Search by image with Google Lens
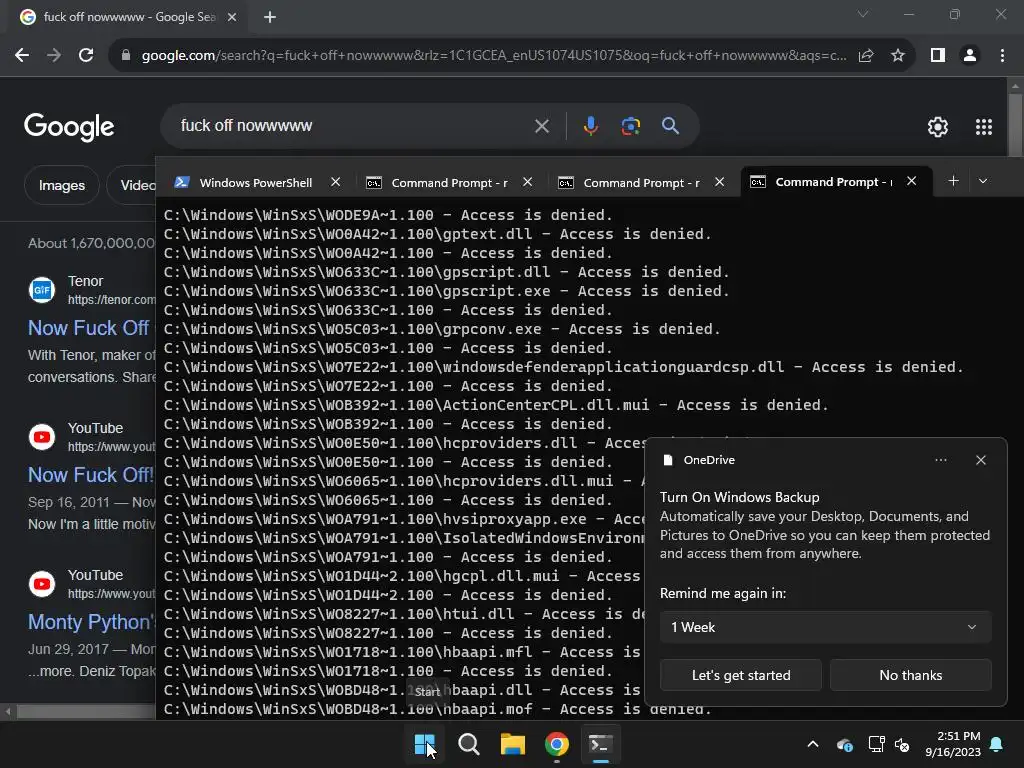 point(630,126)
